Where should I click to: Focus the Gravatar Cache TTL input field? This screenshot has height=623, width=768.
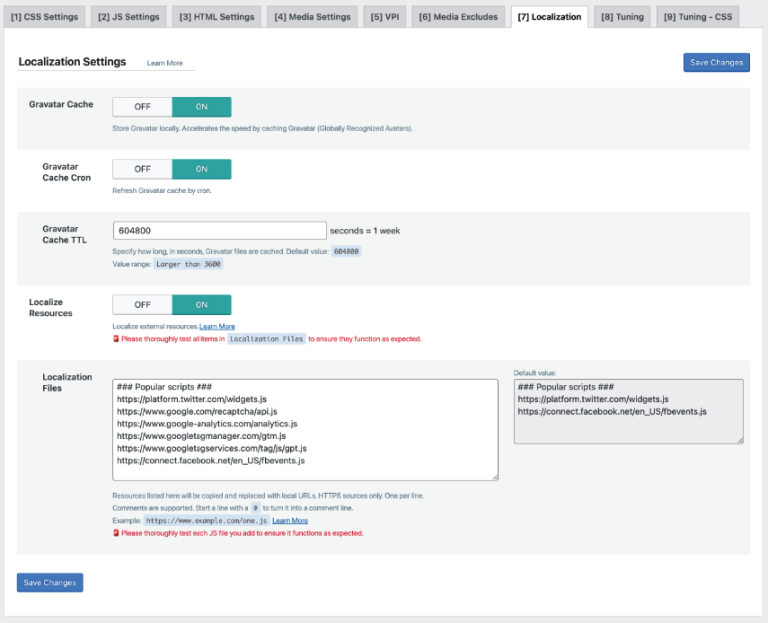(219, 231)
